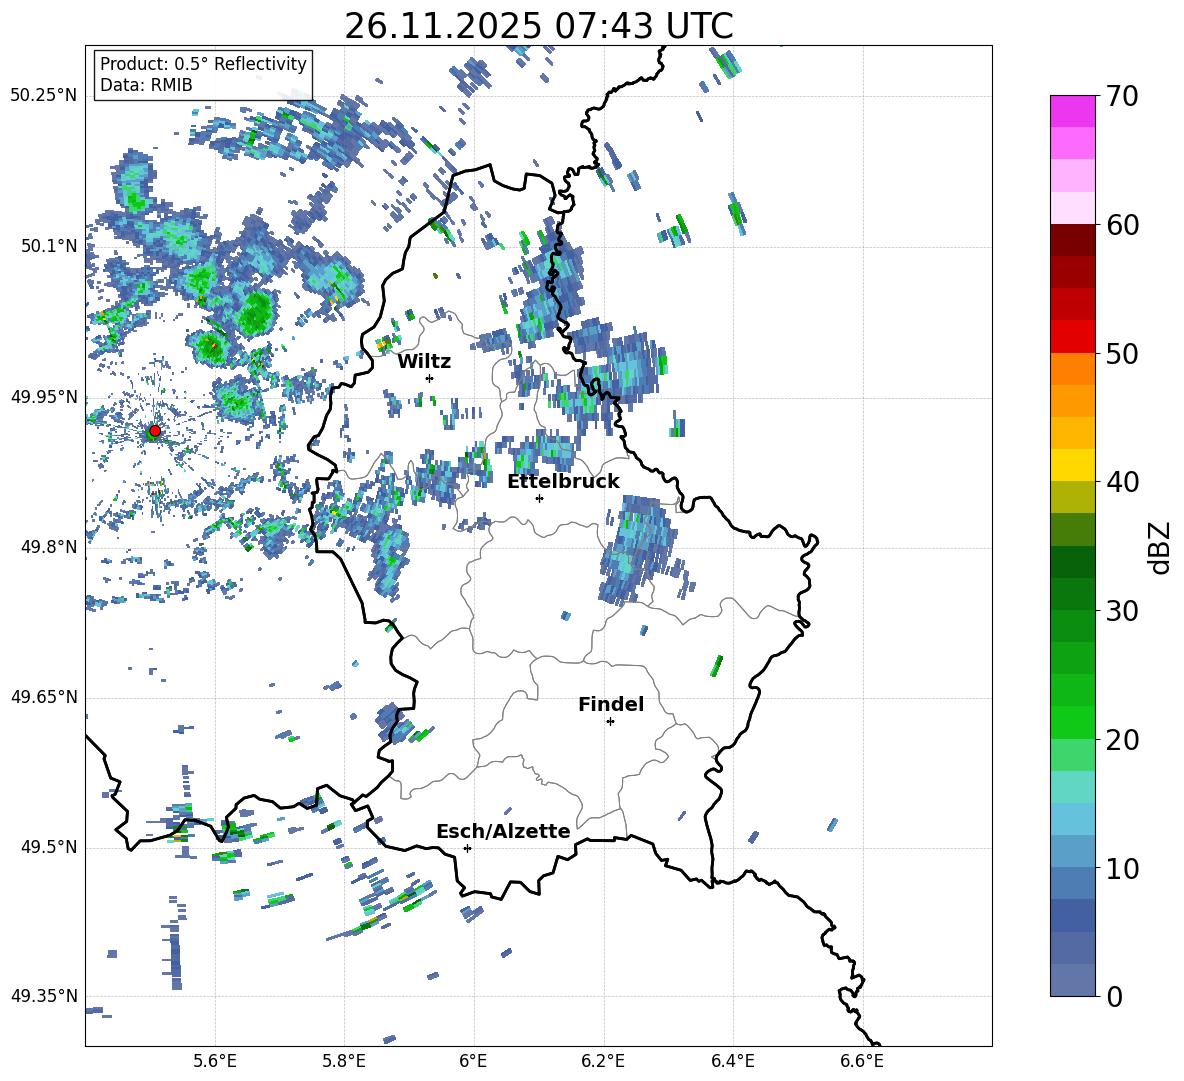1184x1081 pixels.
Task: Click the 6.6°E longitude label
Action: (x=862, y=1061)
